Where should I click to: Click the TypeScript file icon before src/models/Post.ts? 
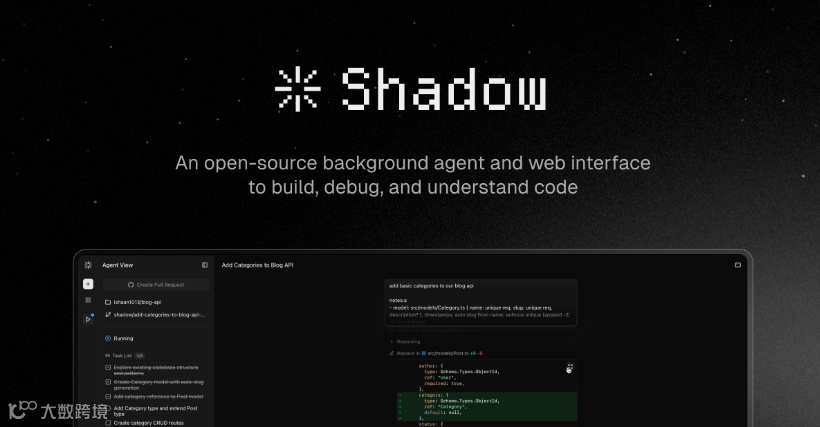pos(424,353)
